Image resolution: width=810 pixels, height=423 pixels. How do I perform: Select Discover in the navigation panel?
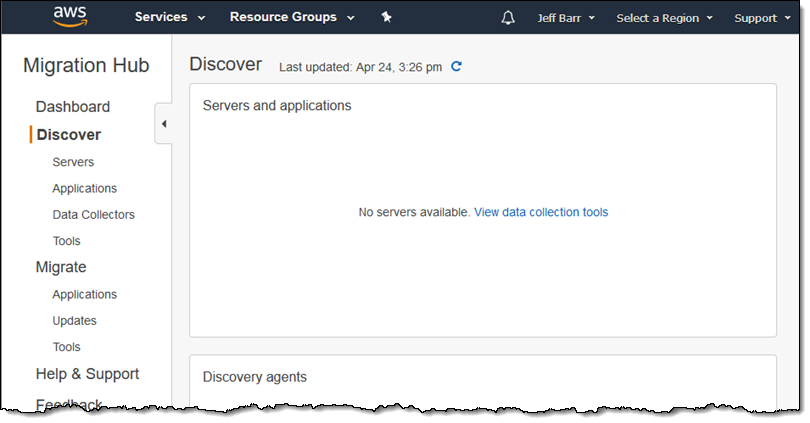pos(69,135)
